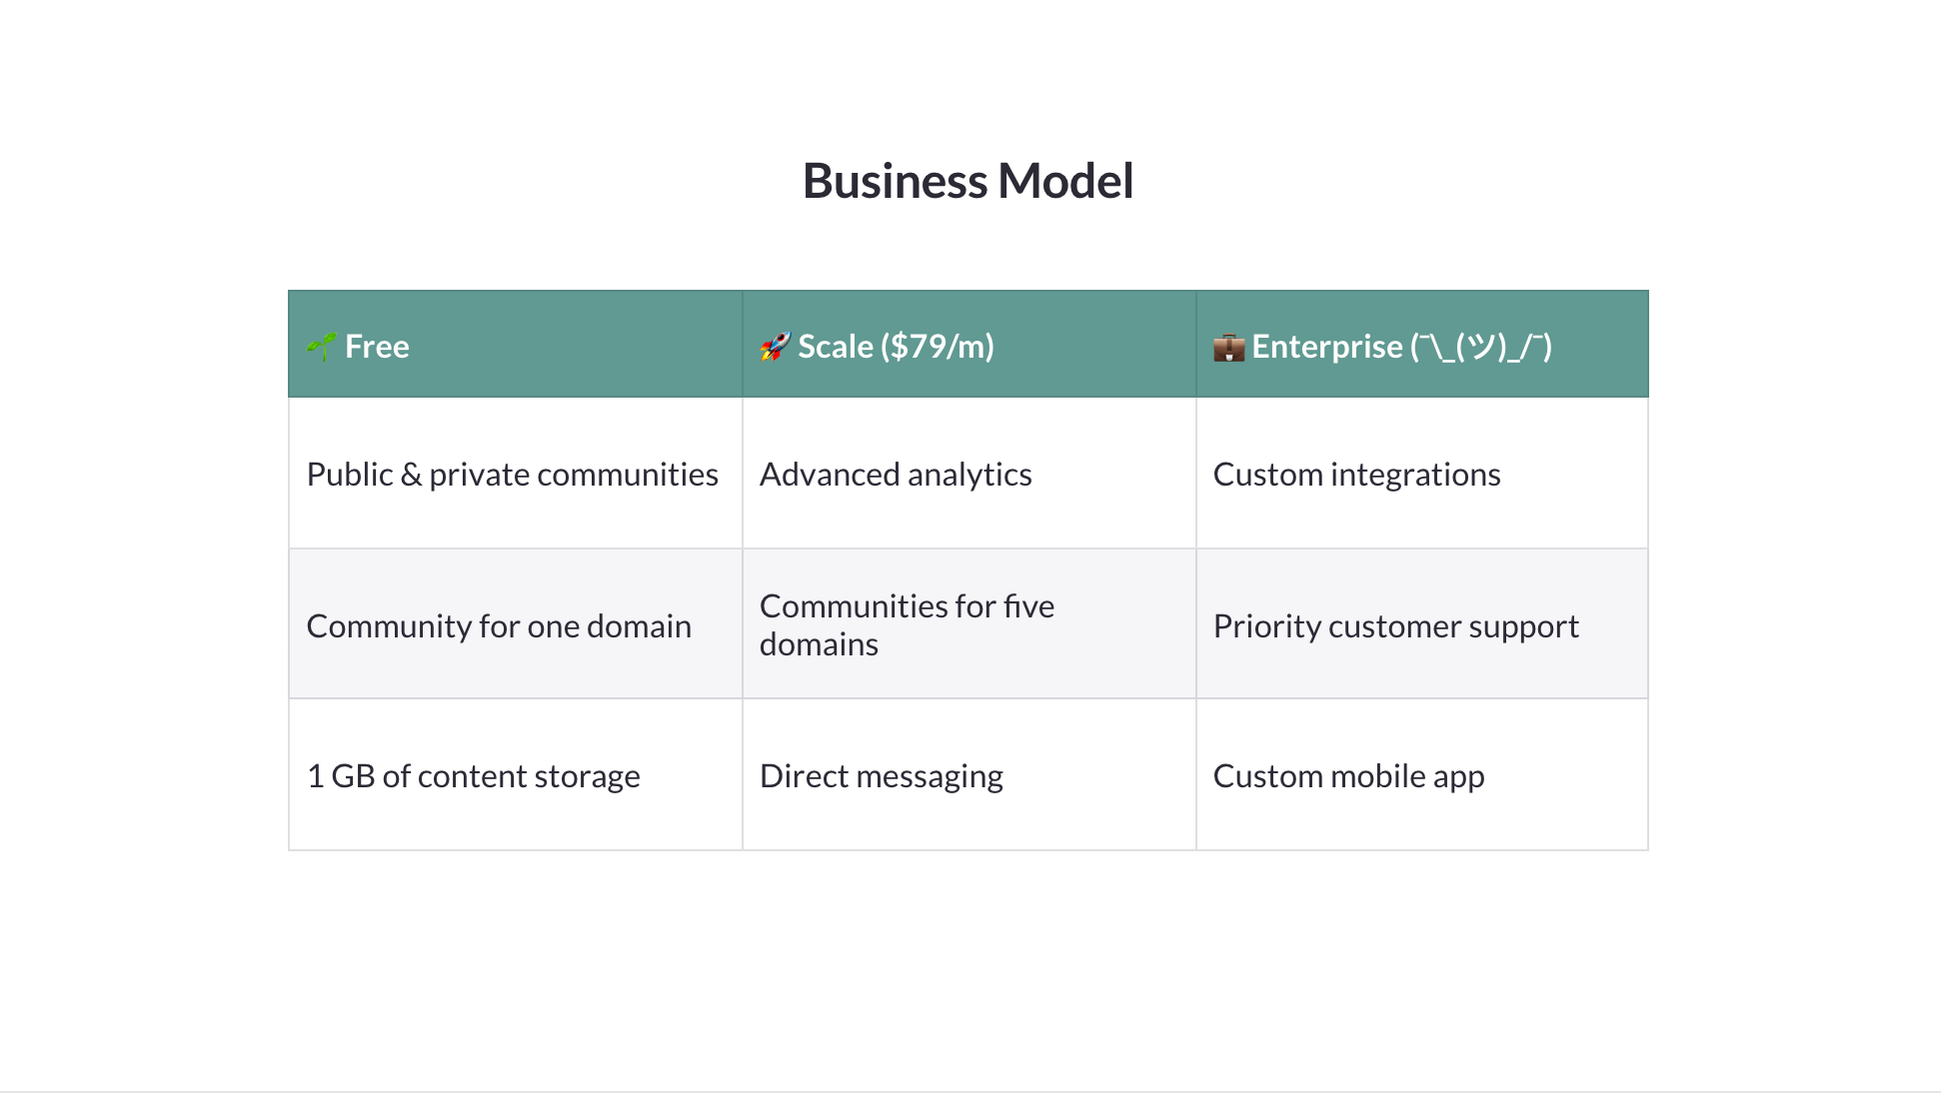Click the Free column header text
The height and width of the screenshot is (1093, 1941).
point(377,346)
